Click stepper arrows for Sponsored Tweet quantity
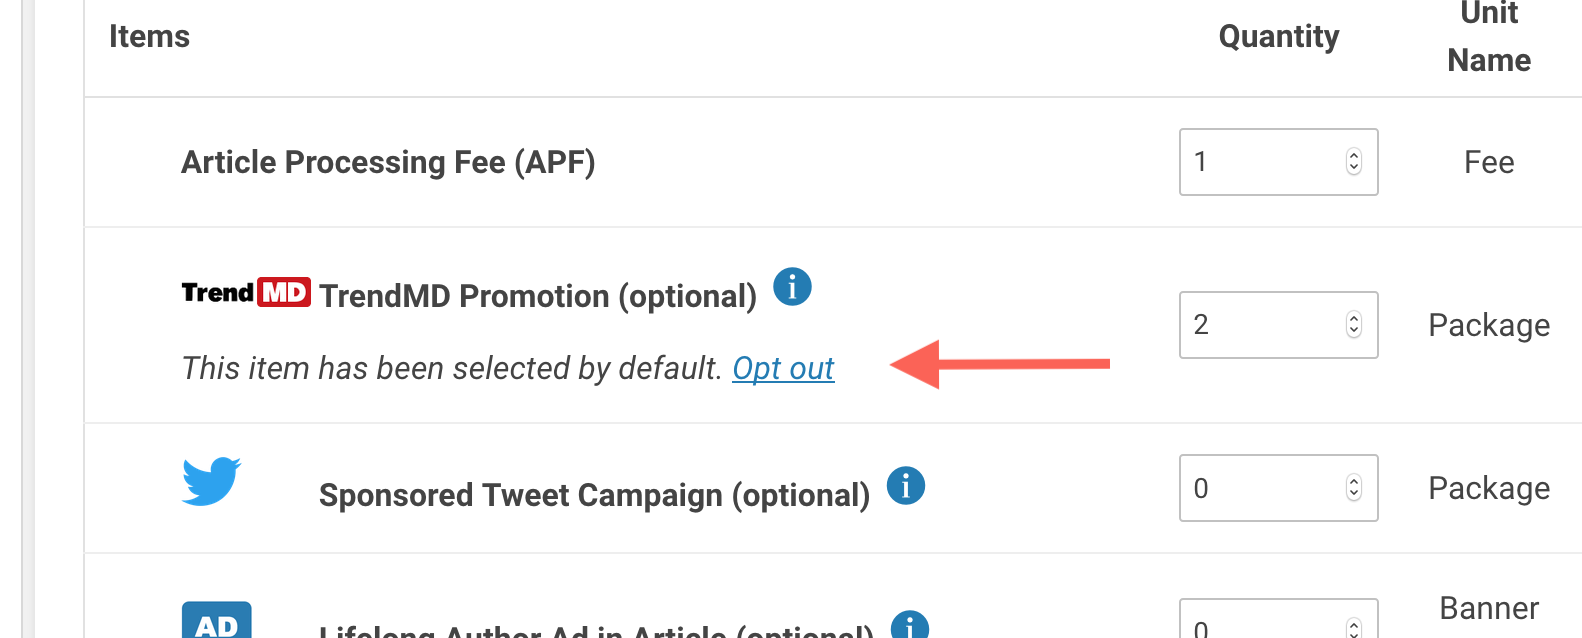Viewport: 1582px width, 638px height. 1354,488
